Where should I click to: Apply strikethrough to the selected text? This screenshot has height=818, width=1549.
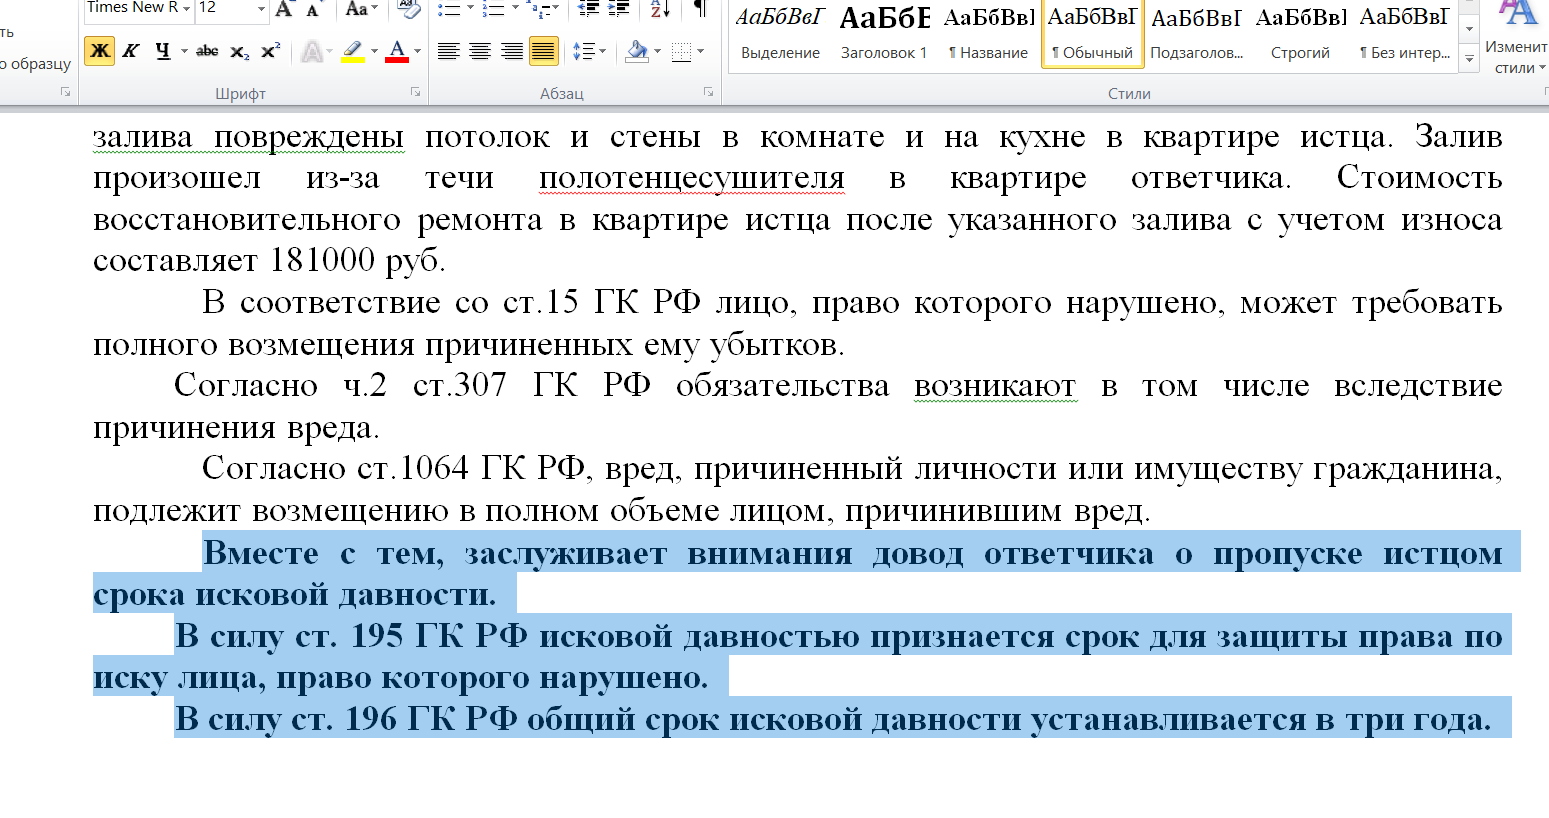[x=207, y=50]
